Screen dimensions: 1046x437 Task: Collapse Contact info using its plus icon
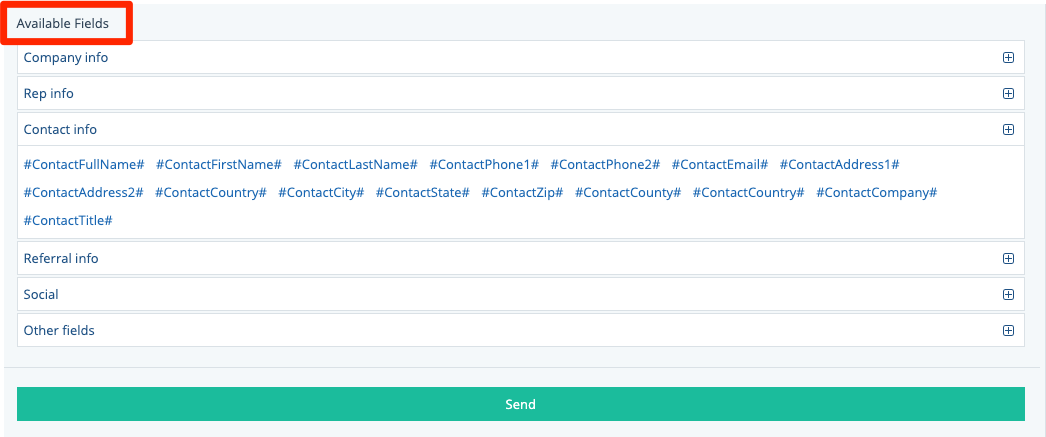(1008, 130)
